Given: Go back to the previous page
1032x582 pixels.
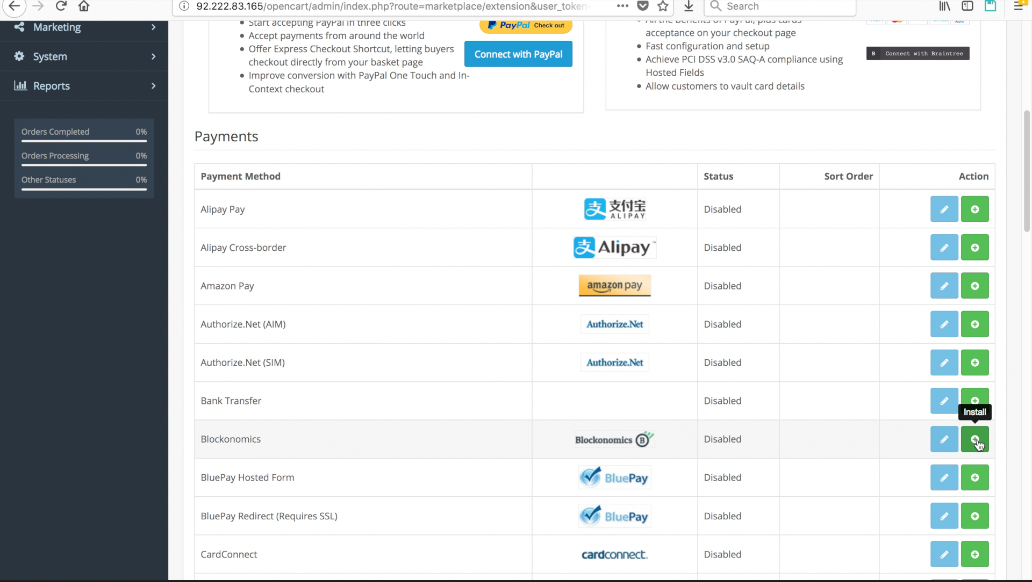Looking at the screenshot, I should (14, 6).
